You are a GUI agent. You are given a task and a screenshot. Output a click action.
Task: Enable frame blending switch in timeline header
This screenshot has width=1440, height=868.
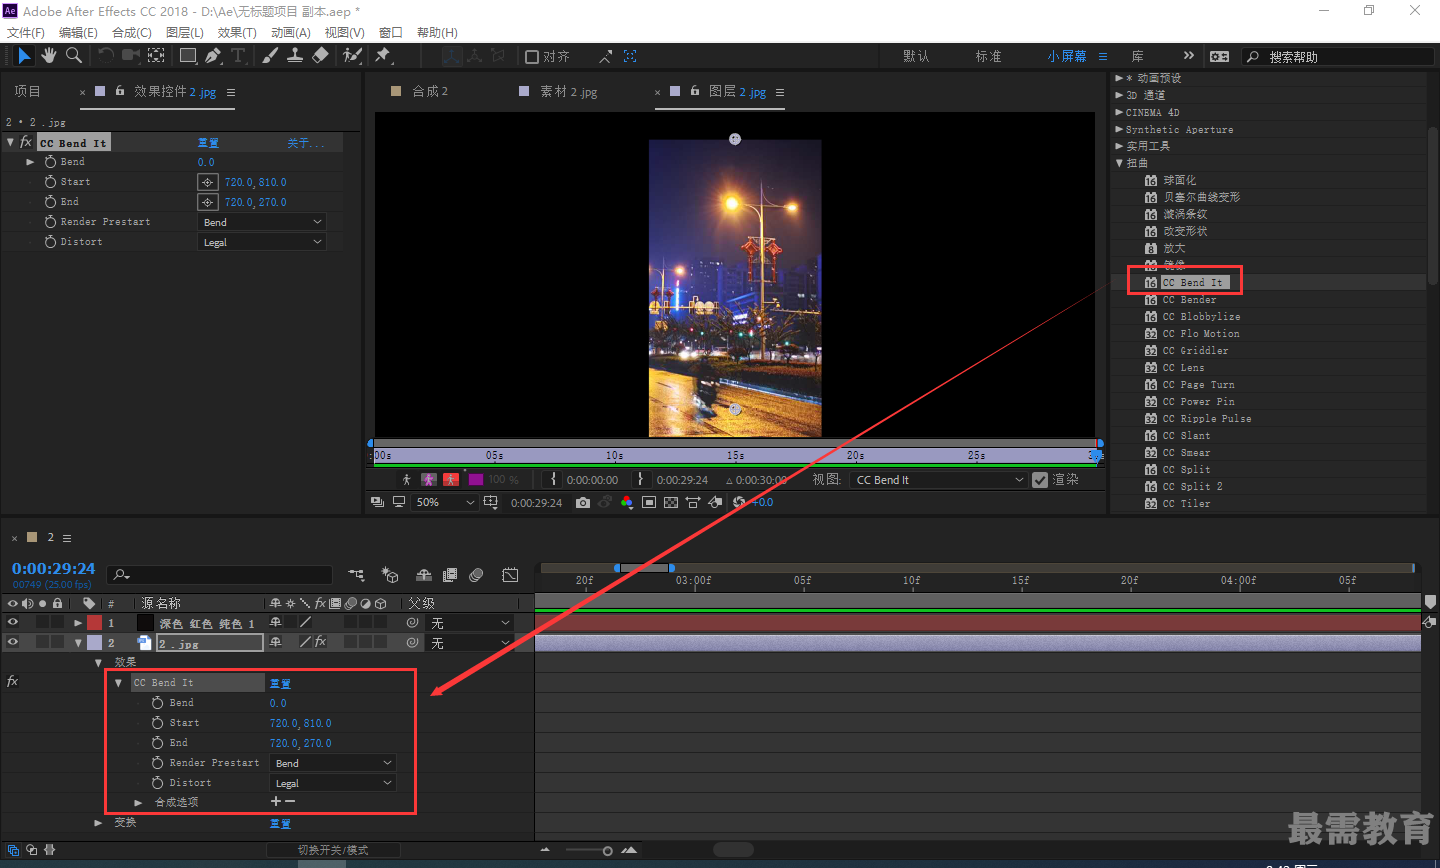coord(450,575)
